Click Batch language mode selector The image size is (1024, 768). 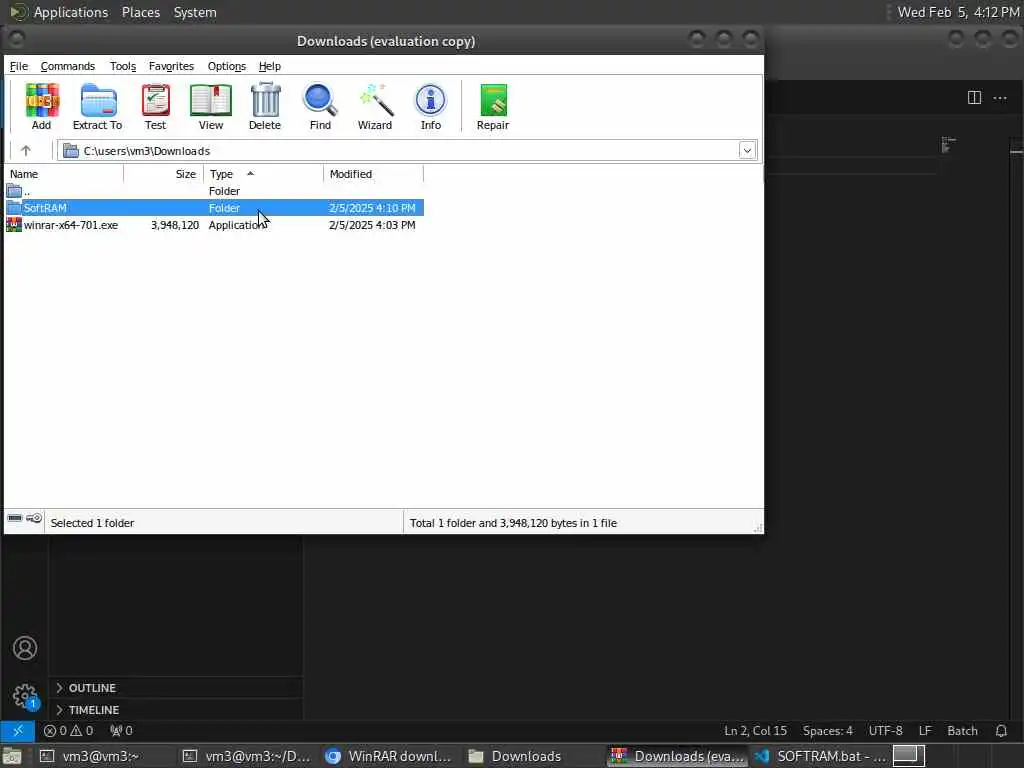tap(962, 731)
